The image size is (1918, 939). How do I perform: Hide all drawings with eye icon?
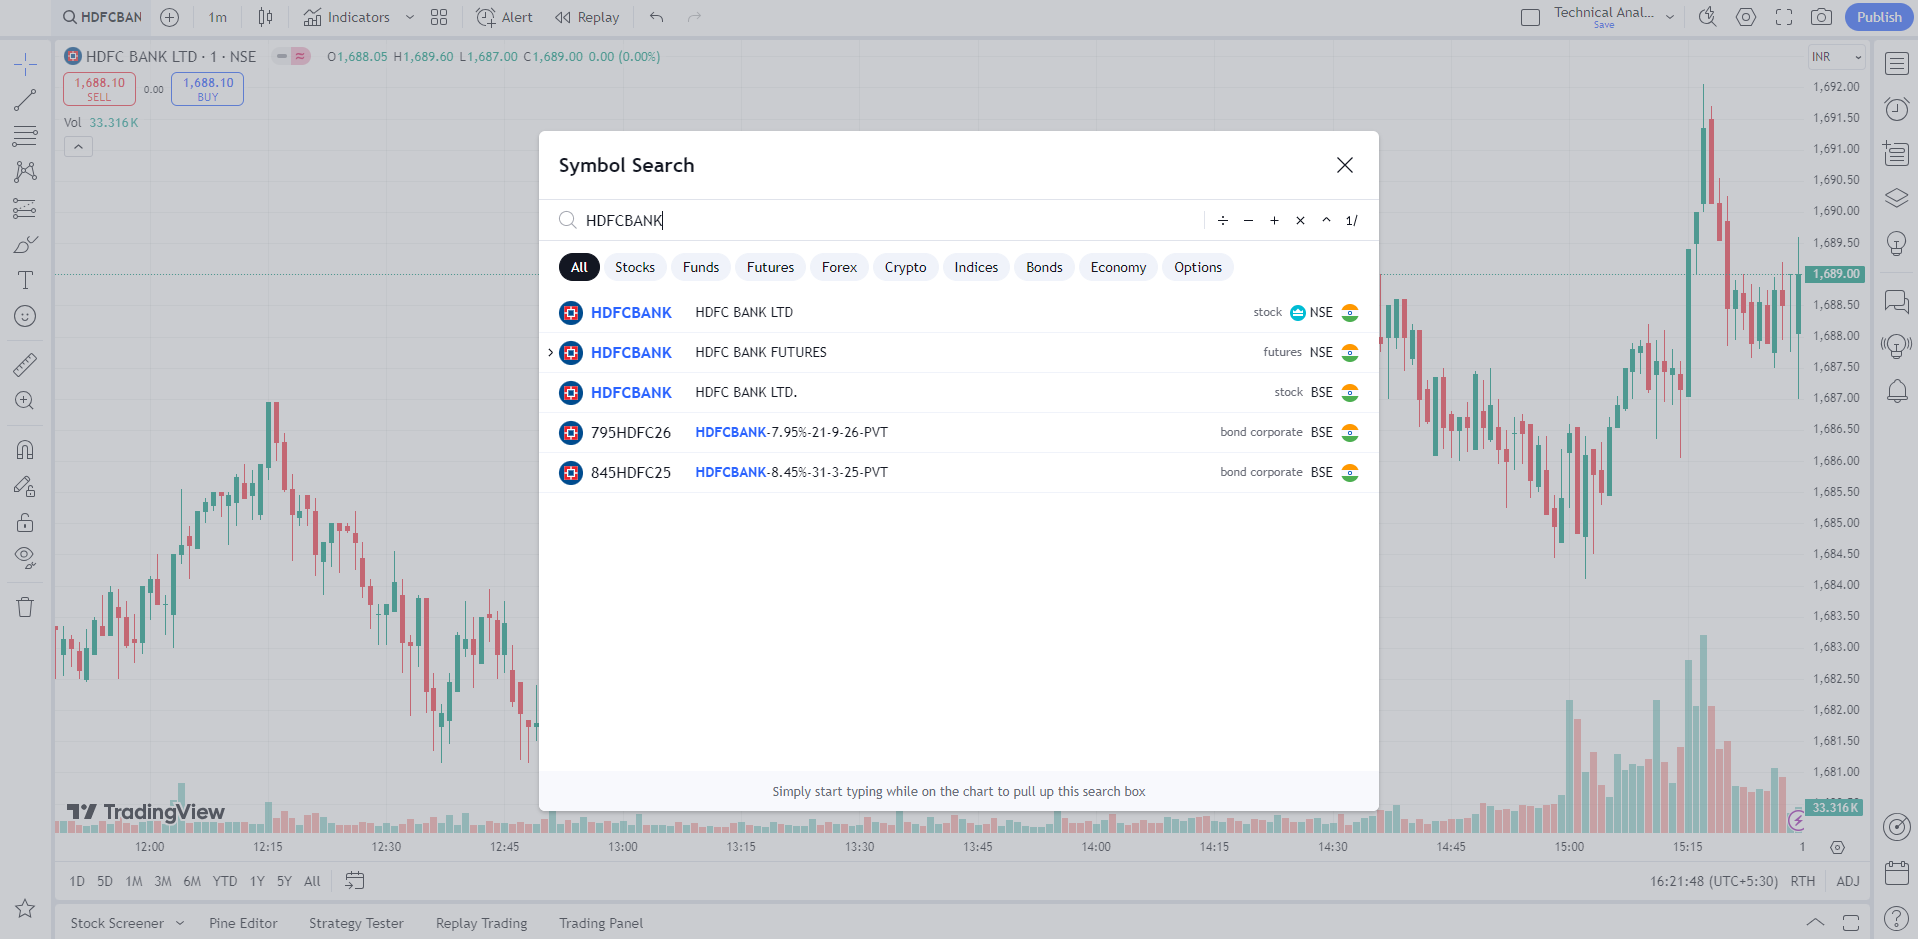pyautogui.click(x=25, y=558)
